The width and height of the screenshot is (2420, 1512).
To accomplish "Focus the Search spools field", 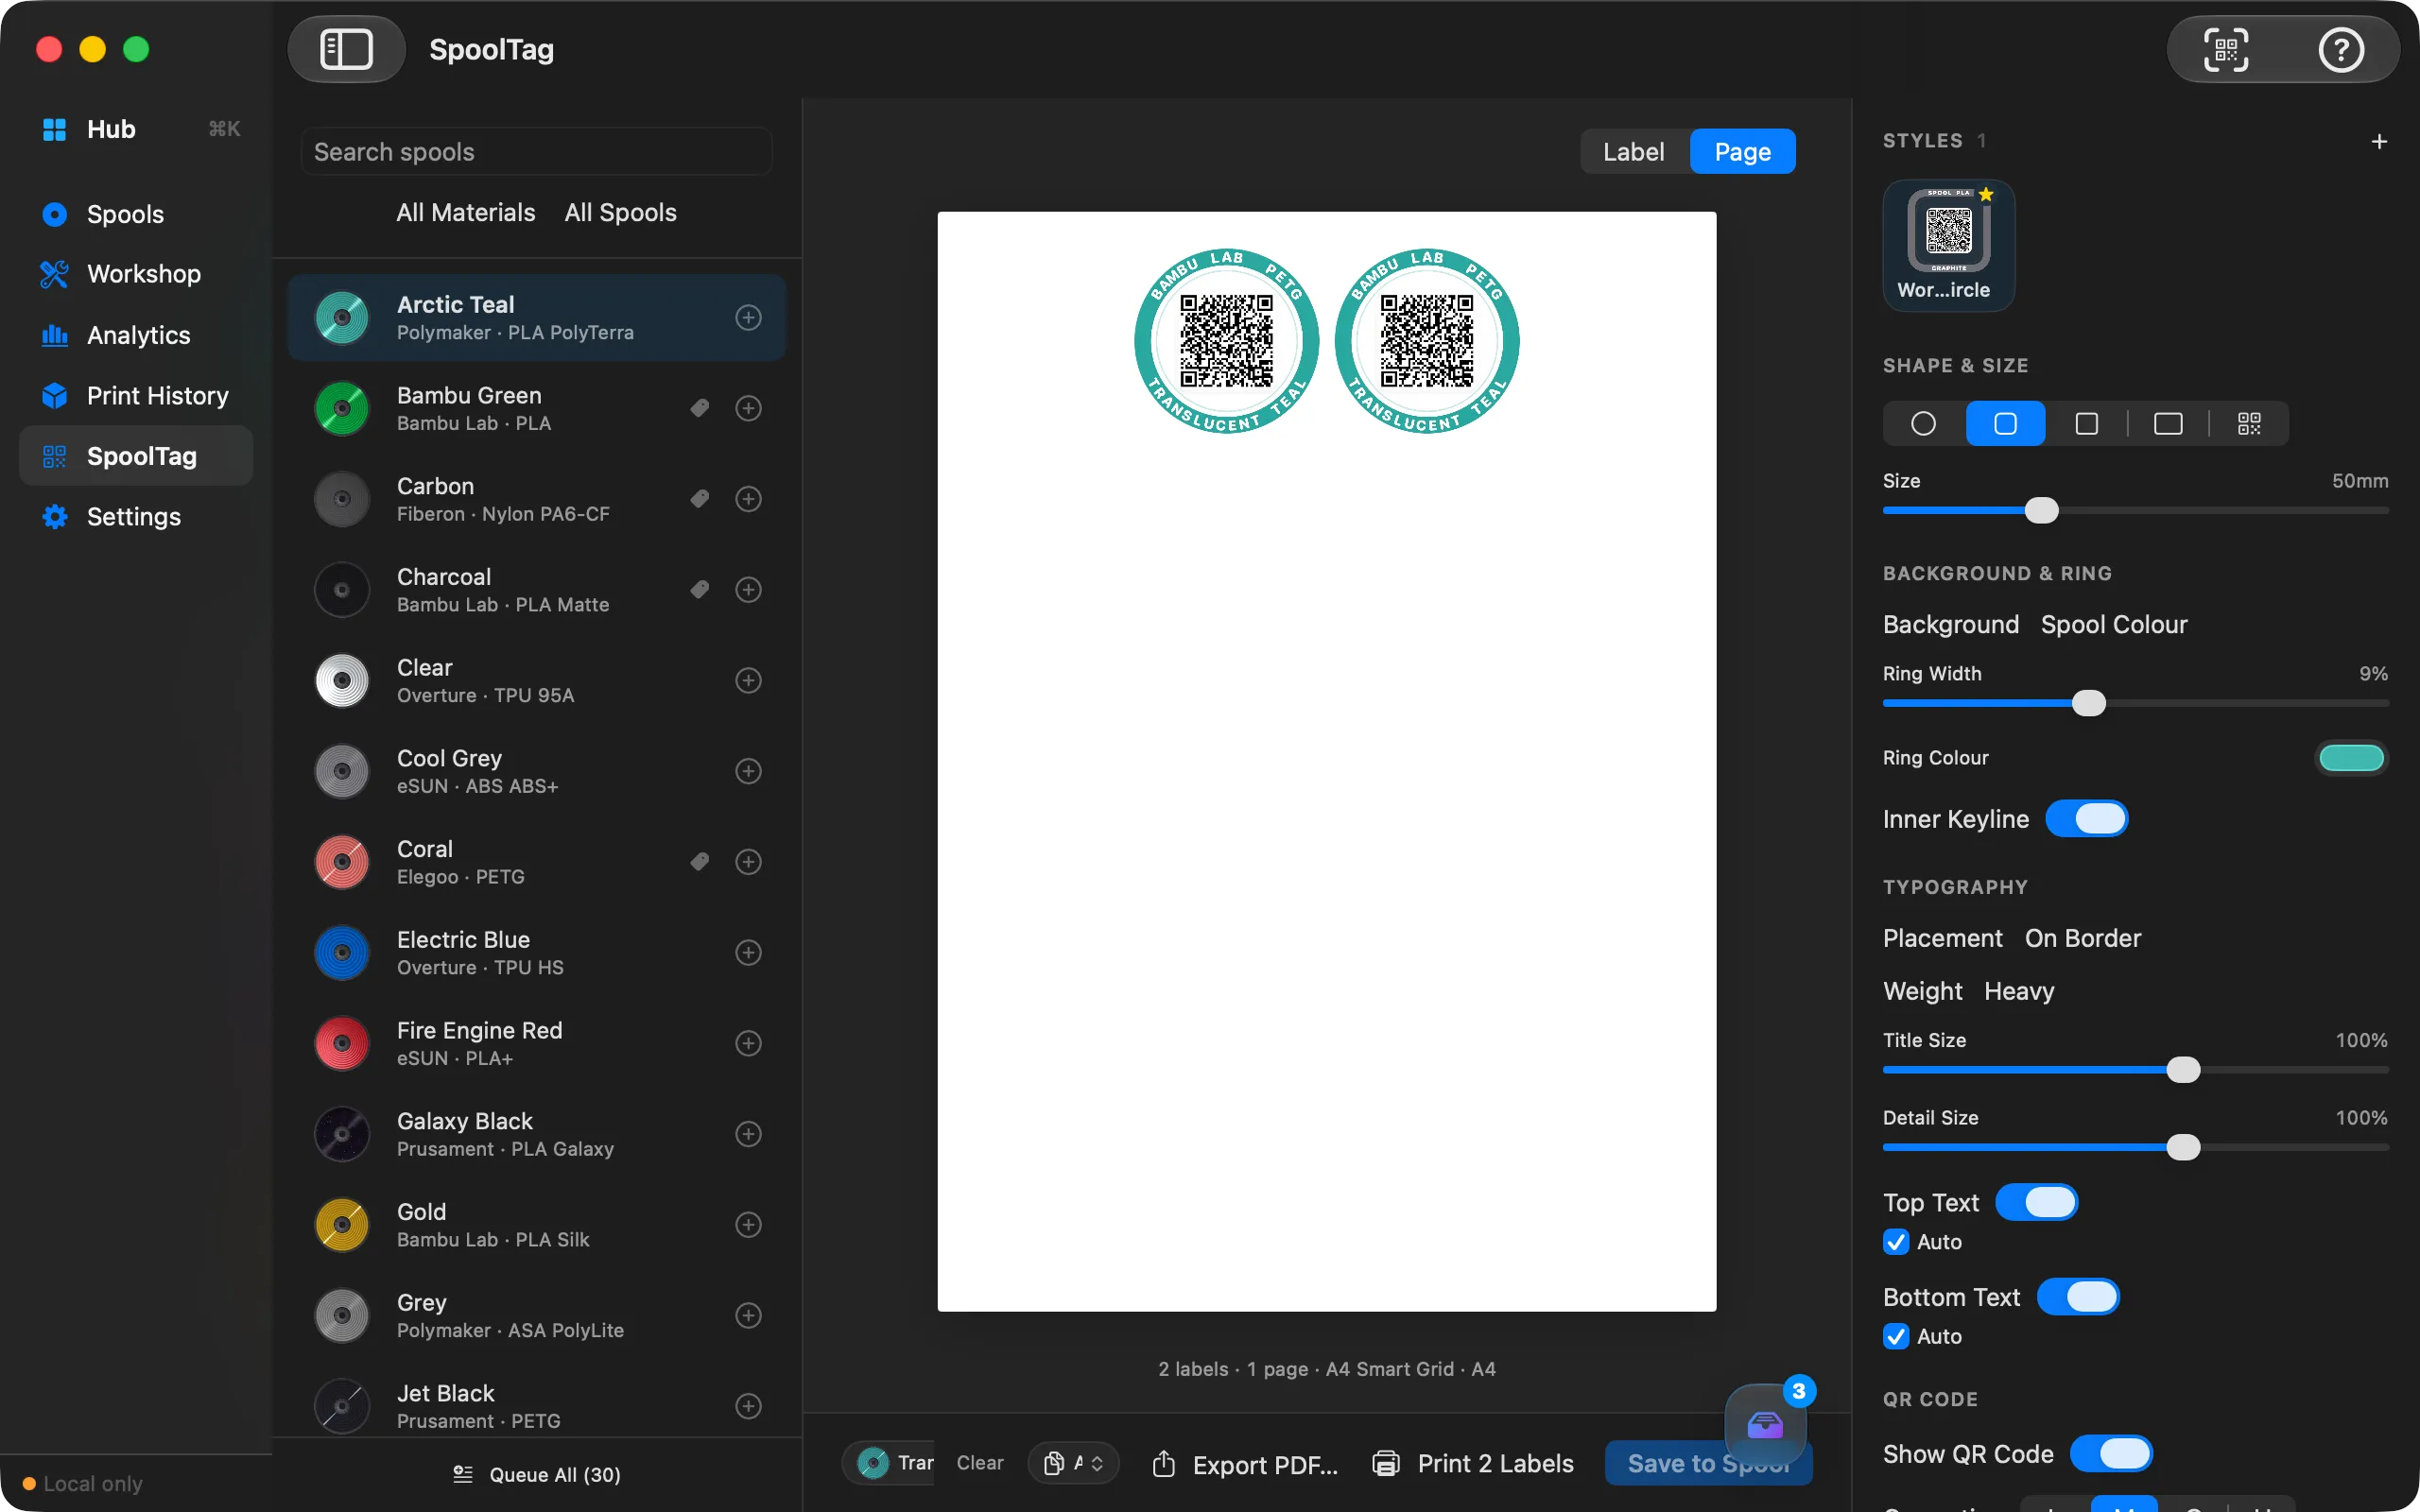I will click(x=537, y=152).
